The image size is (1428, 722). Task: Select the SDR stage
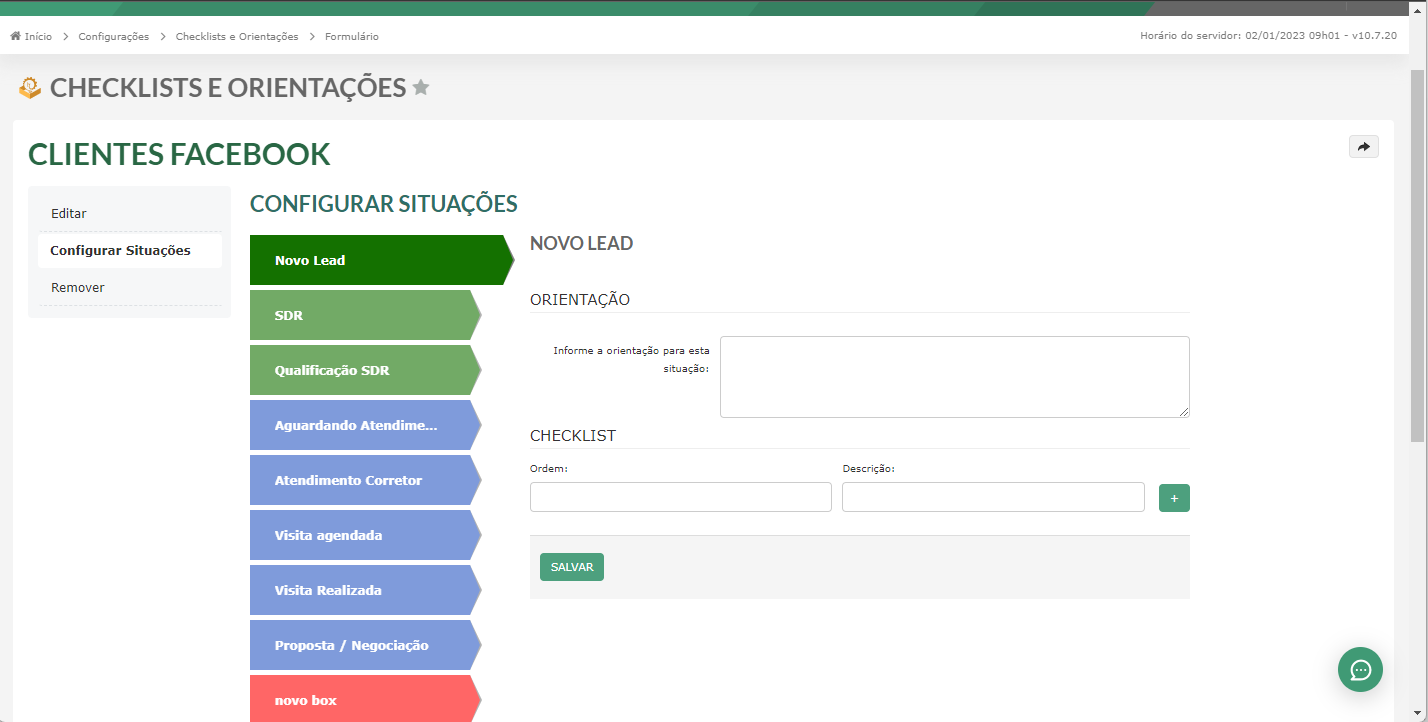pos(366,315)
